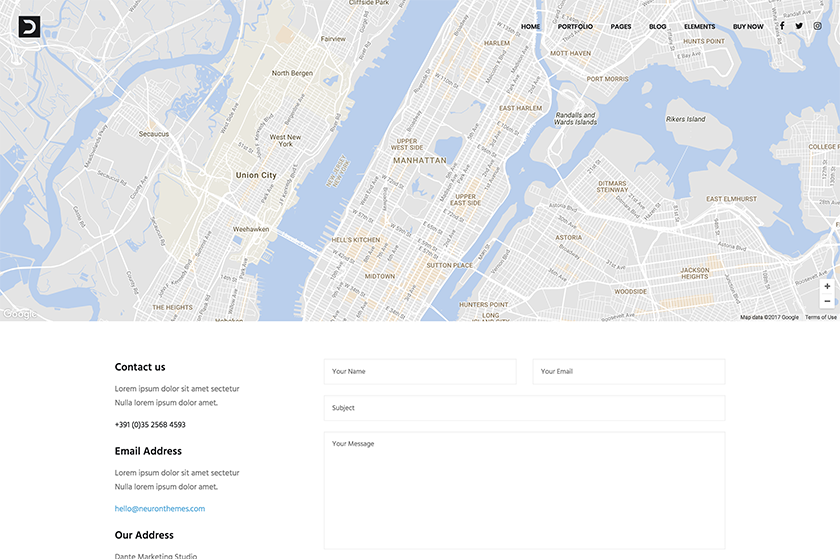Select the West New York map label
This screenshot has height=559, width=840.
pos(285,140)
